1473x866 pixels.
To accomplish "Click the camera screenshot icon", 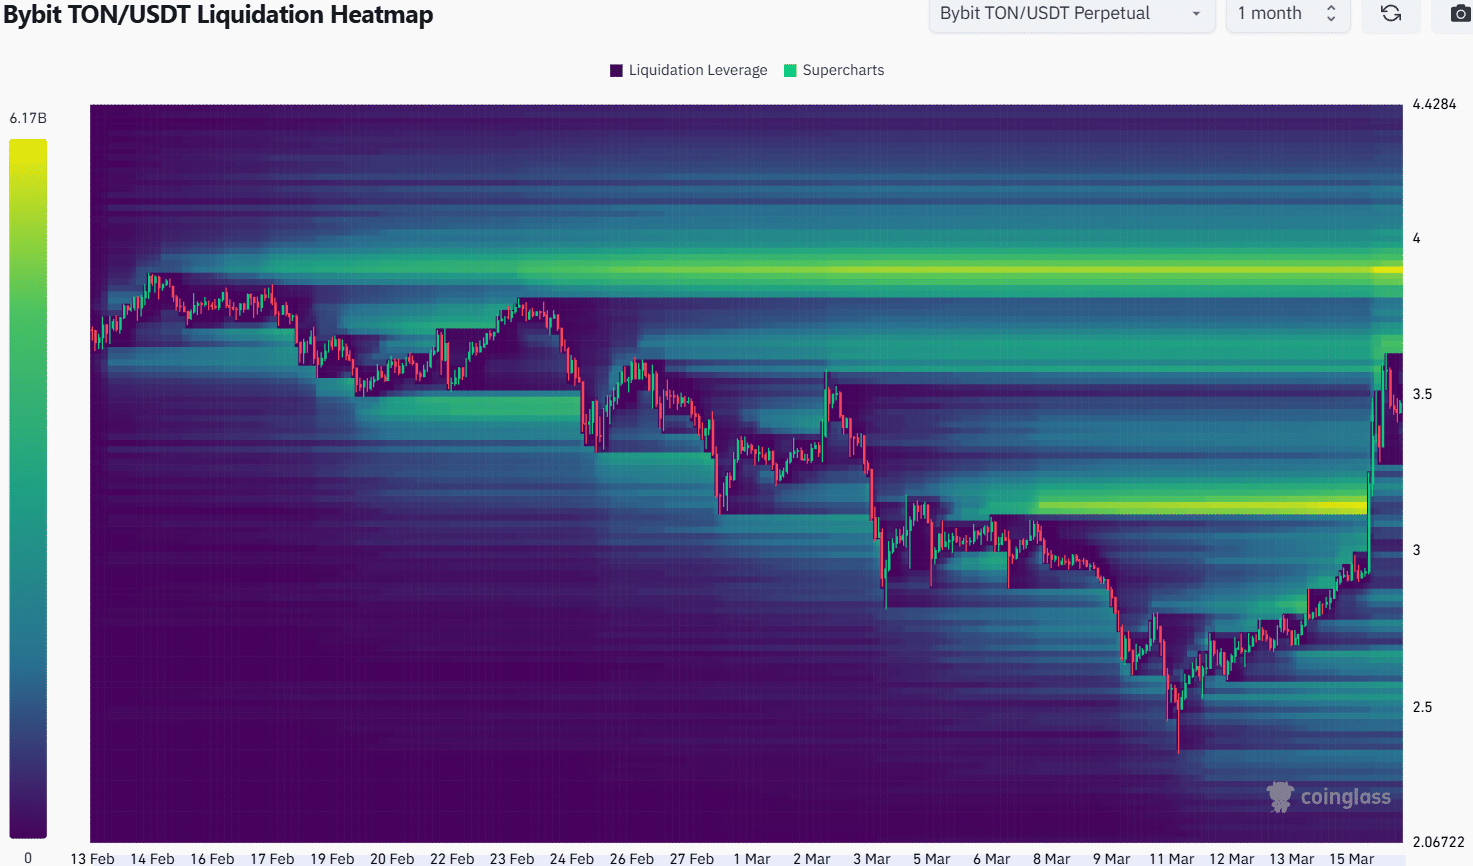I will pyautogui.click(x=1460, y=14).
